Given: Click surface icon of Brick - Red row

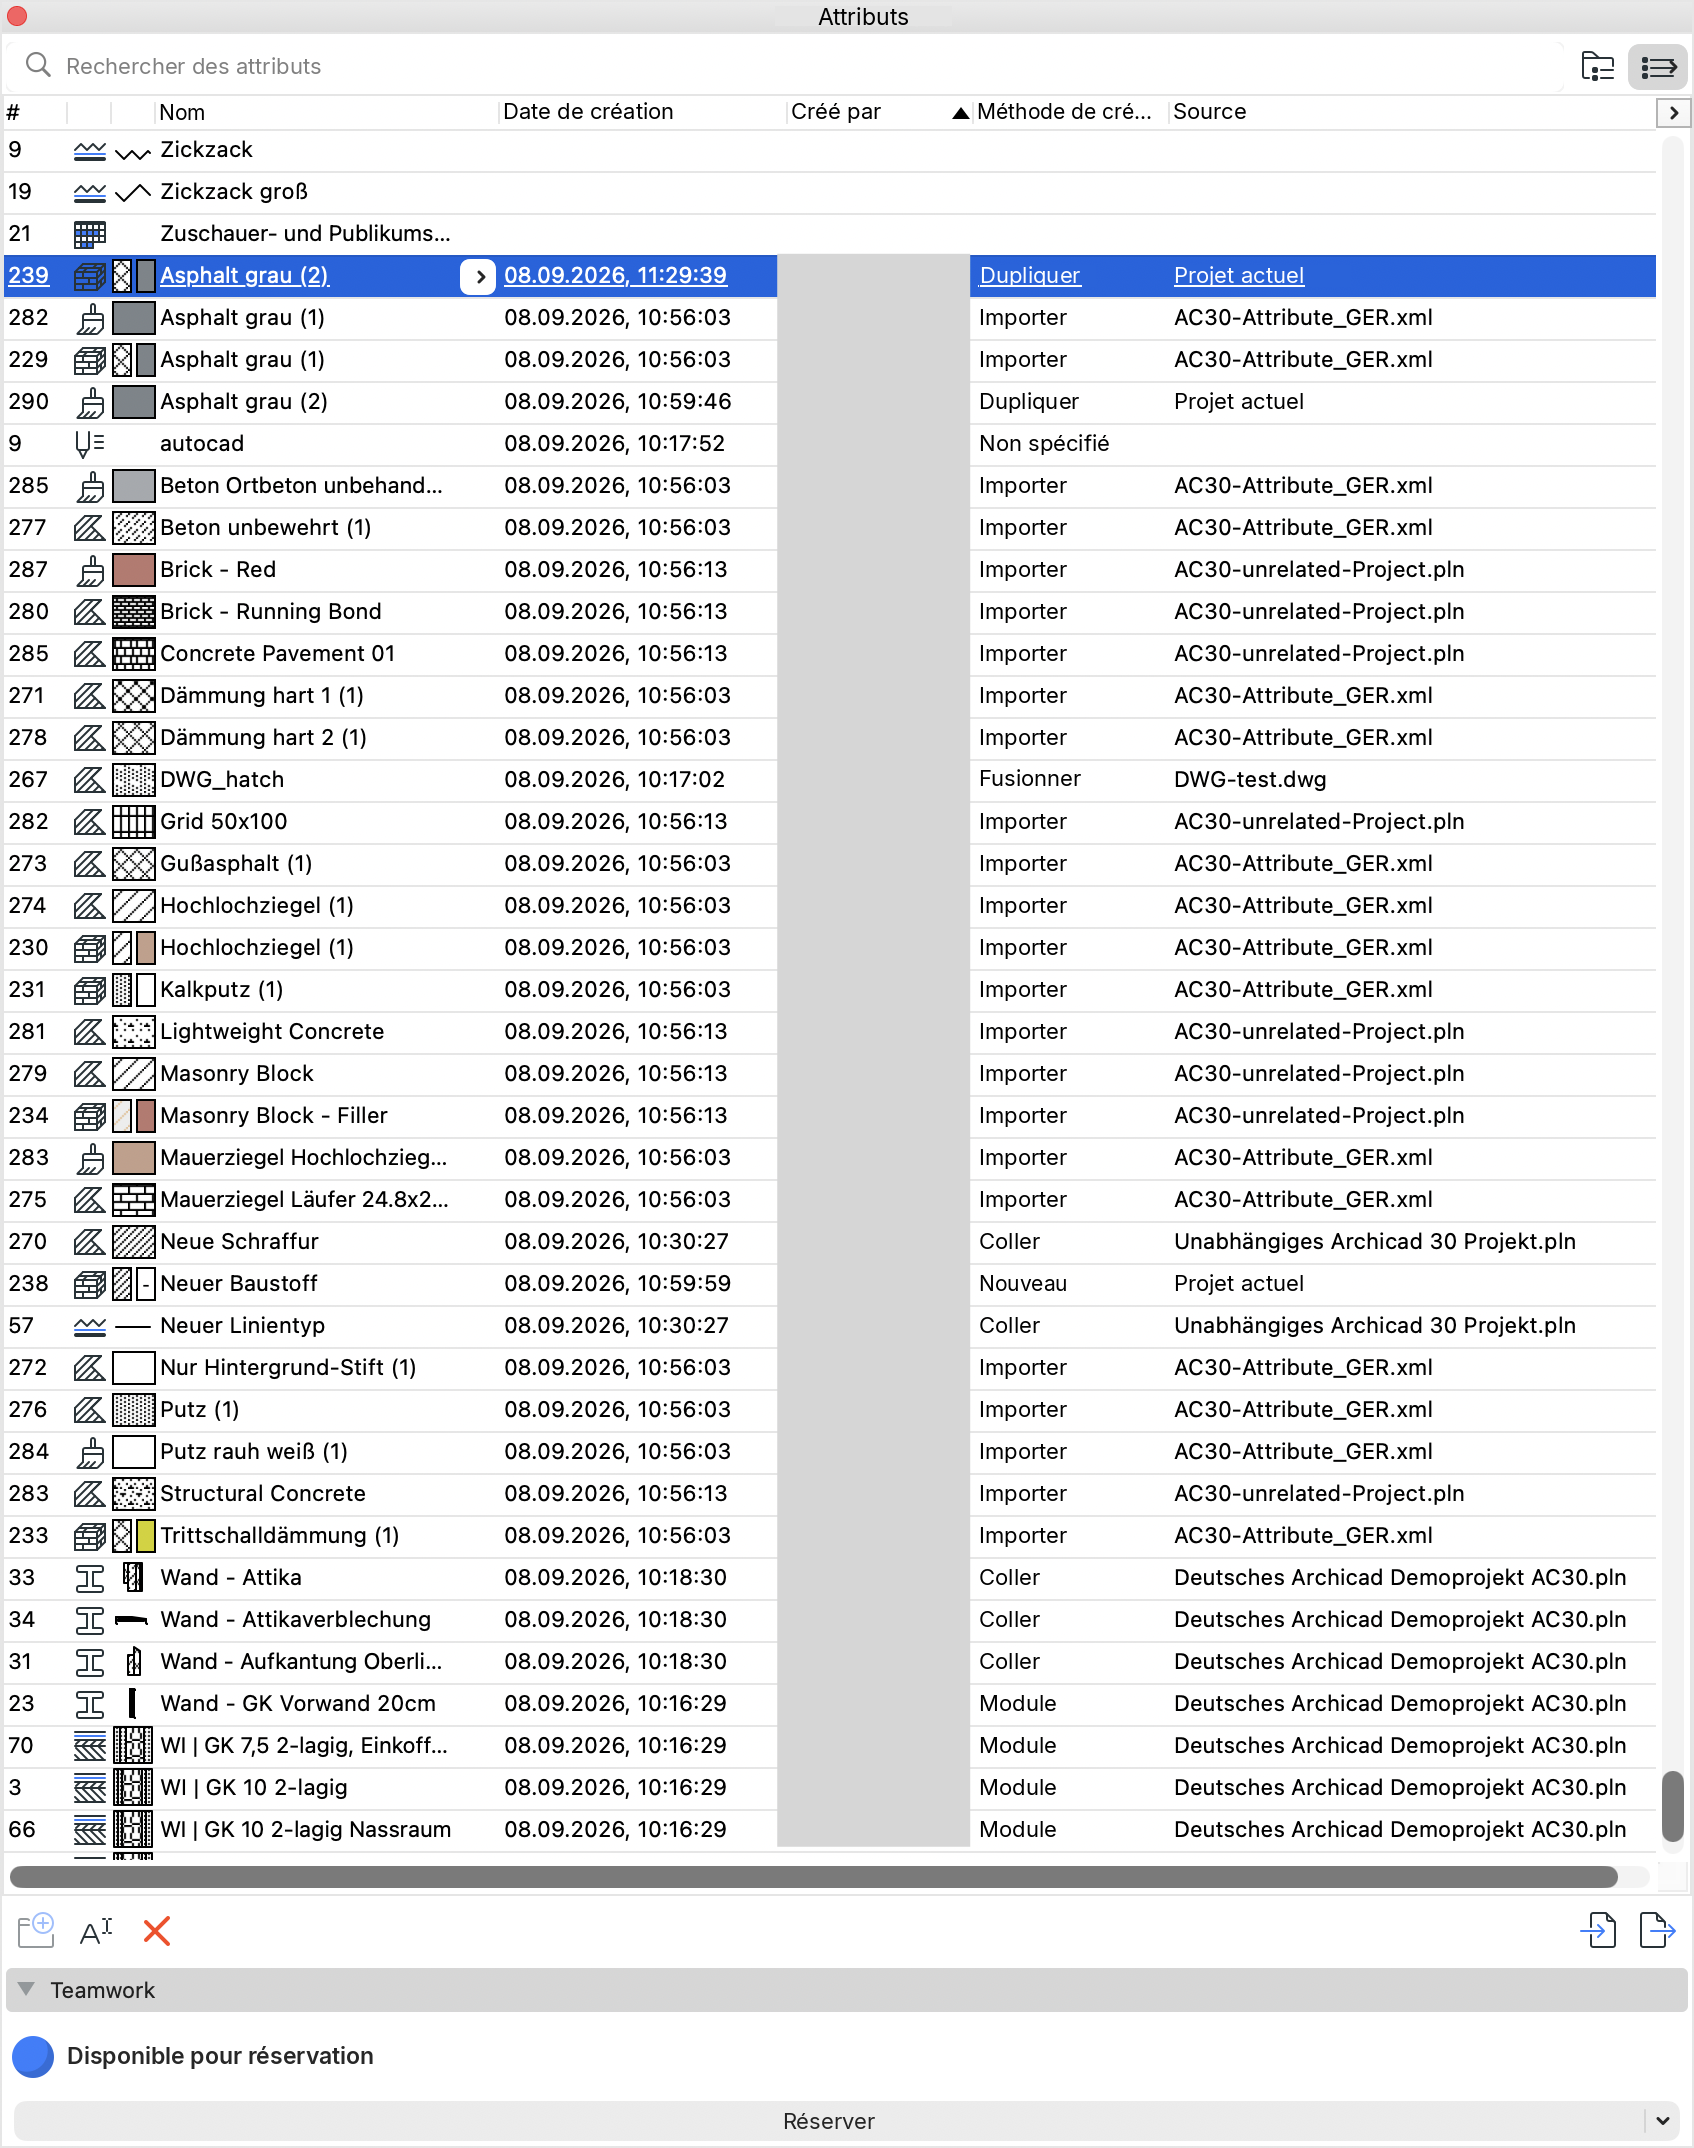Looking at the screenshot, I should pyautogui.click(x=90, y=570).
